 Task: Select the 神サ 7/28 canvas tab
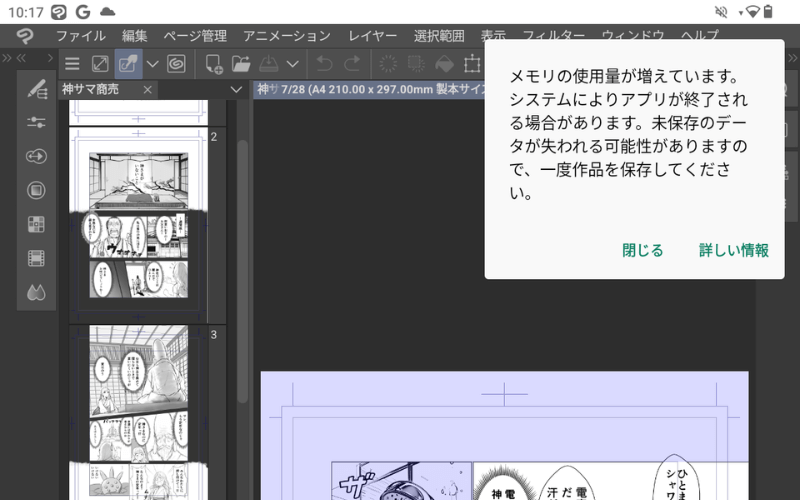[x=370, y=89]
